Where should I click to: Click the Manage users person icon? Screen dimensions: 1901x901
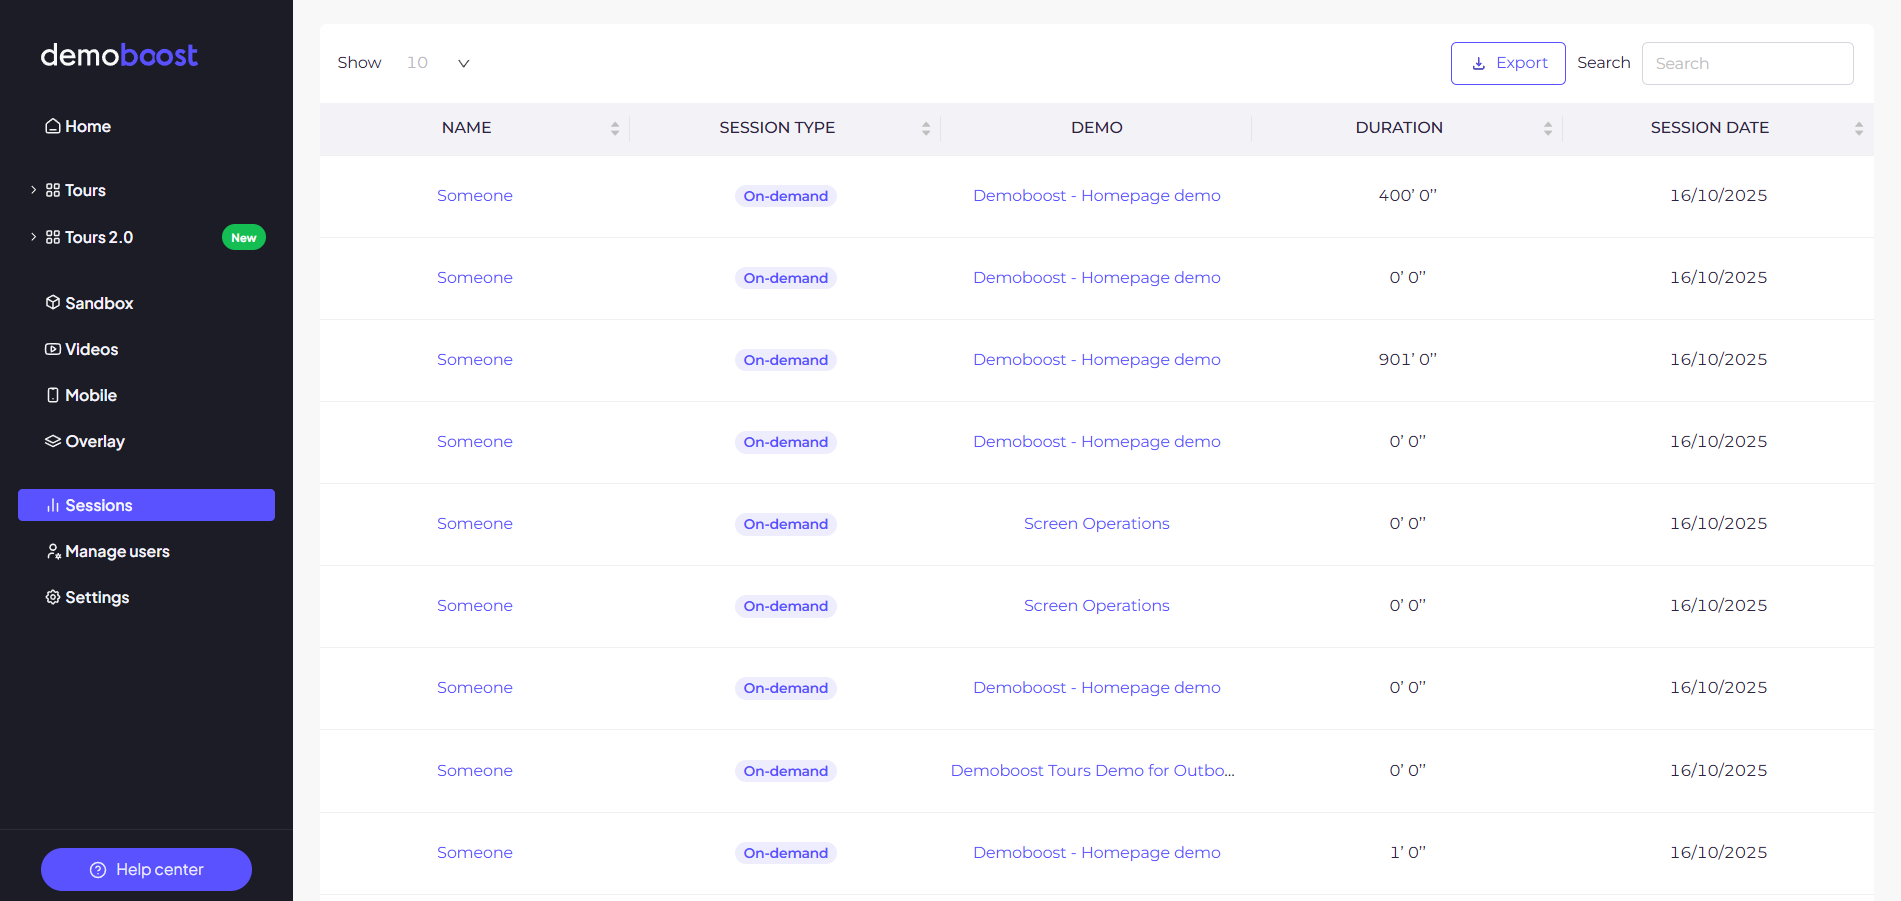54,551
